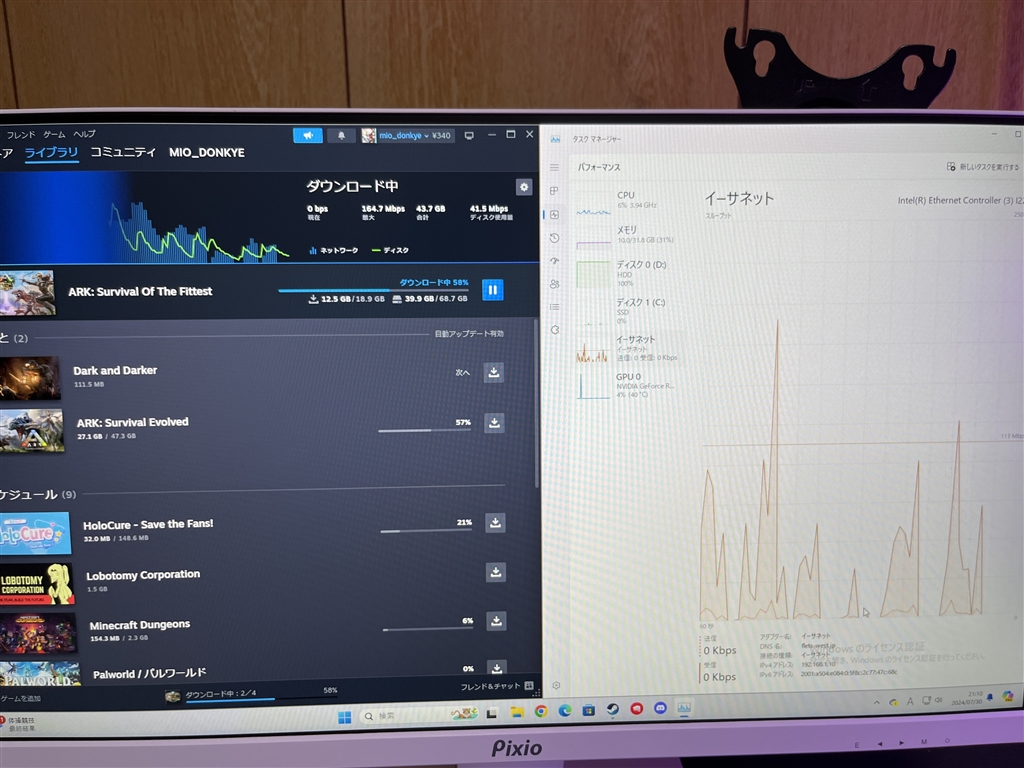
Task: Open Task Manager hamburger navigation menu
Action: pyautogui.click(x=554, y=168)
